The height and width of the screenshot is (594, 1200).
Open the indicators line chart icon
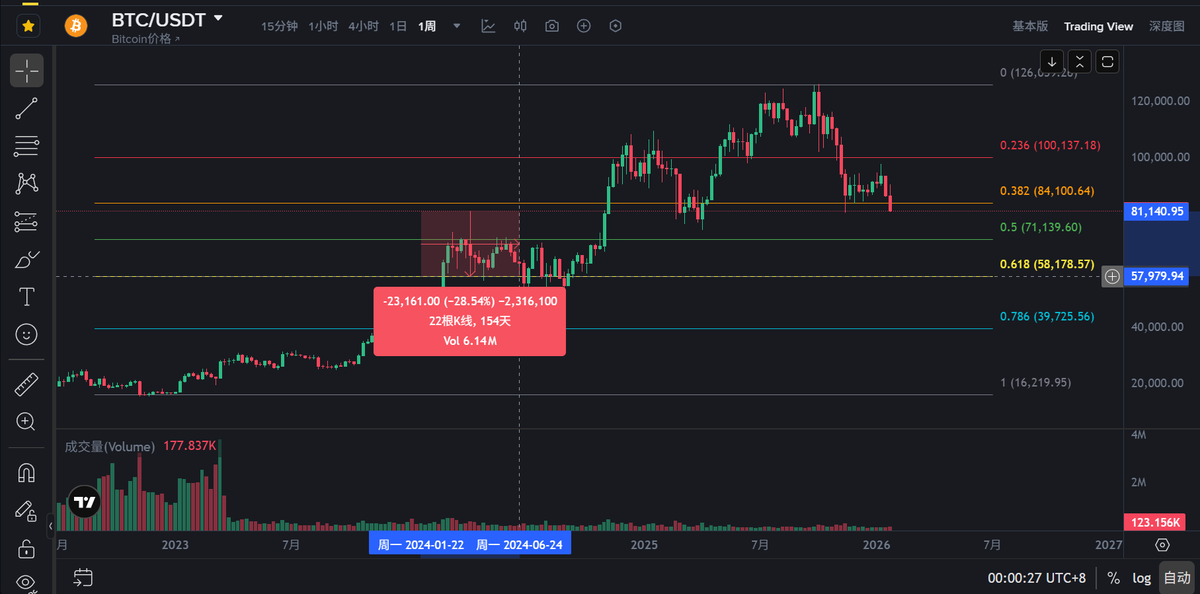point(488,26)
